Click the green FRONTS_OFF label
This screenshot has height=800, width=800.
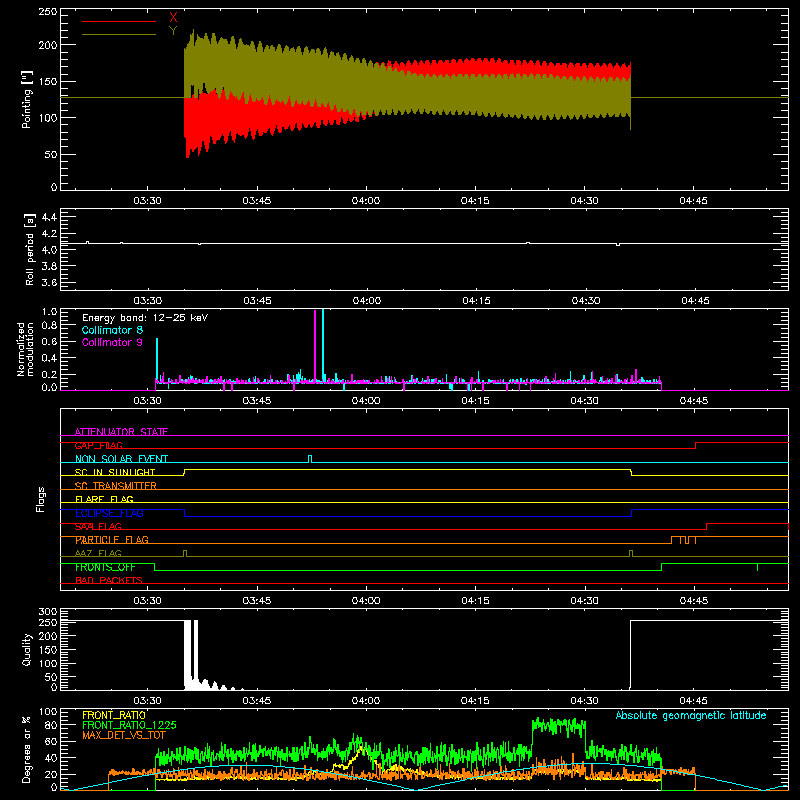[x=105, y=567]
